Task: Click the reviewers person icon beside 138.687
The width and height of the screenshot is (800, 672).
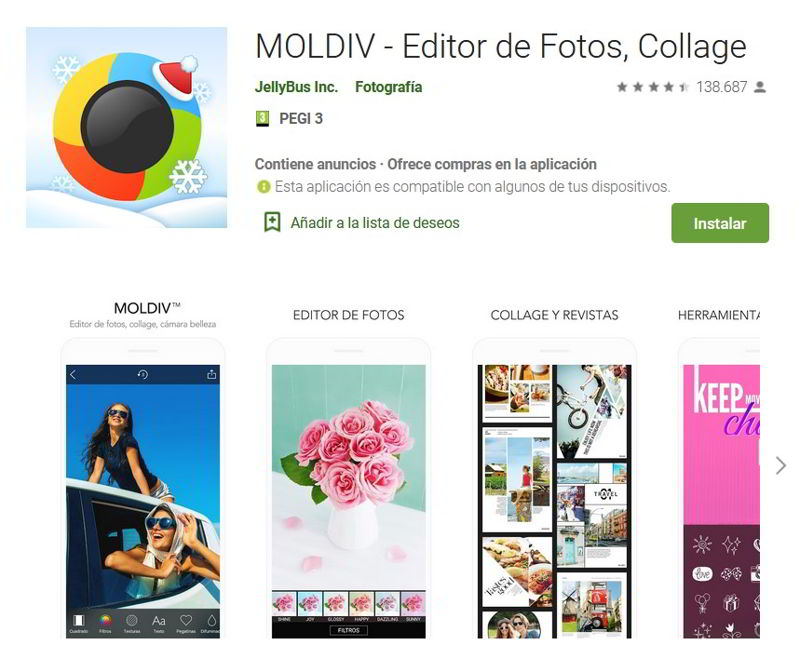Action: [x=760, y=87]
